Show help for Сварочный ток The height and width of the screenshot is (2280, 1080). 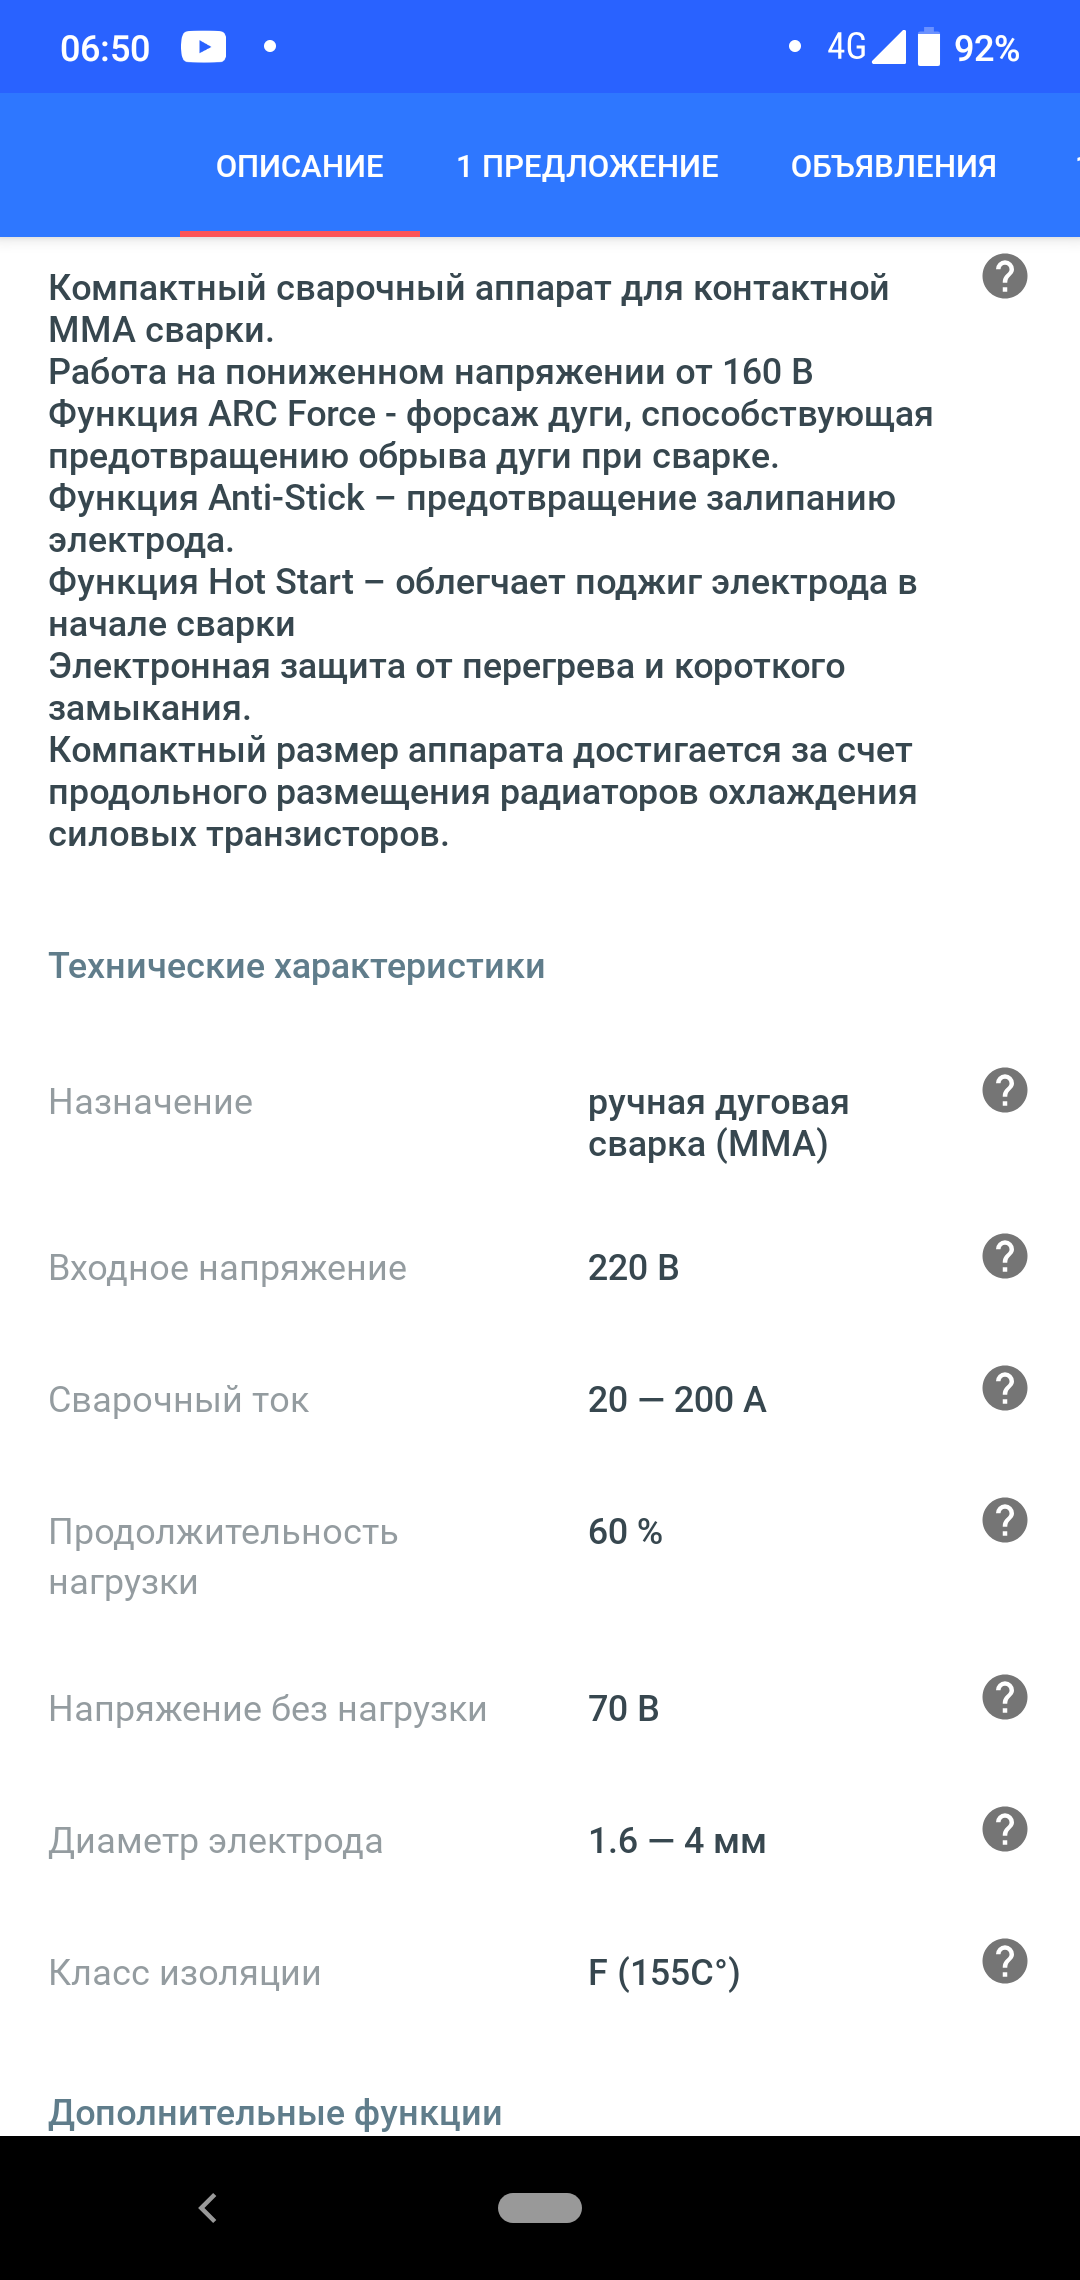[1004, 1388]
